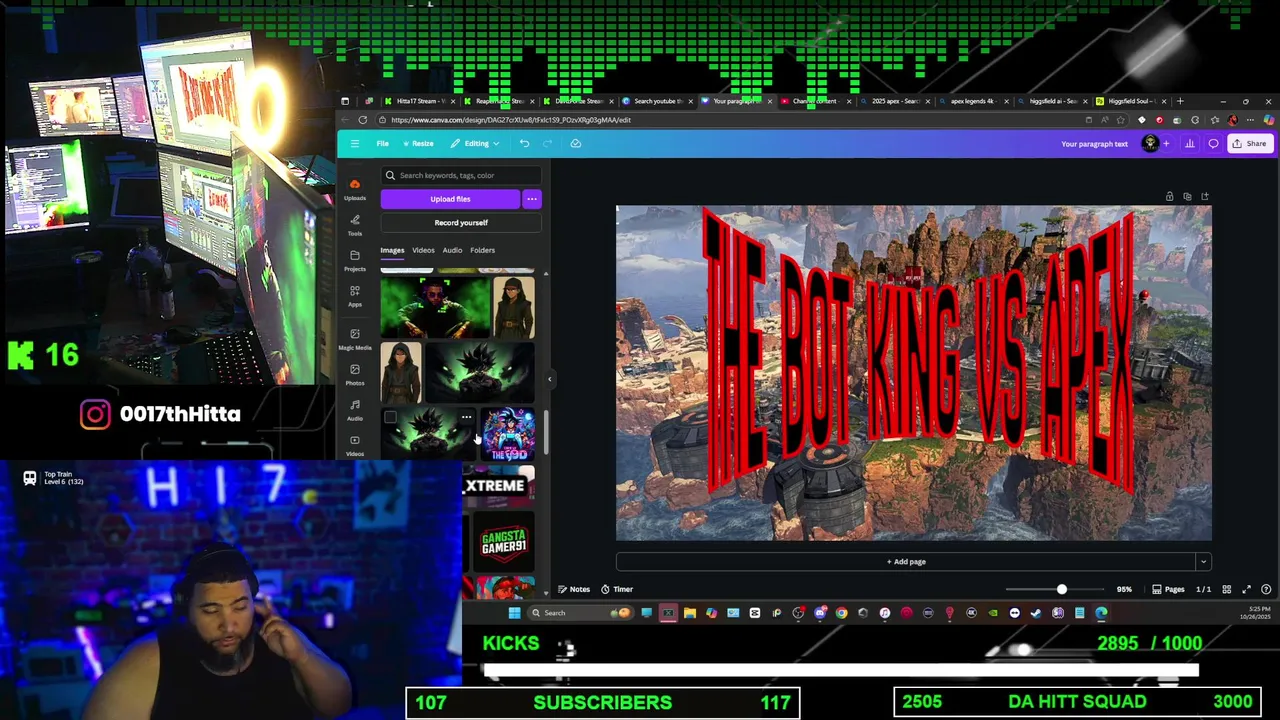The height and width of the screenshot is (720, 1280).
Task: Open the three-dot menu on hovered image
Action: (x=466, y=417)
